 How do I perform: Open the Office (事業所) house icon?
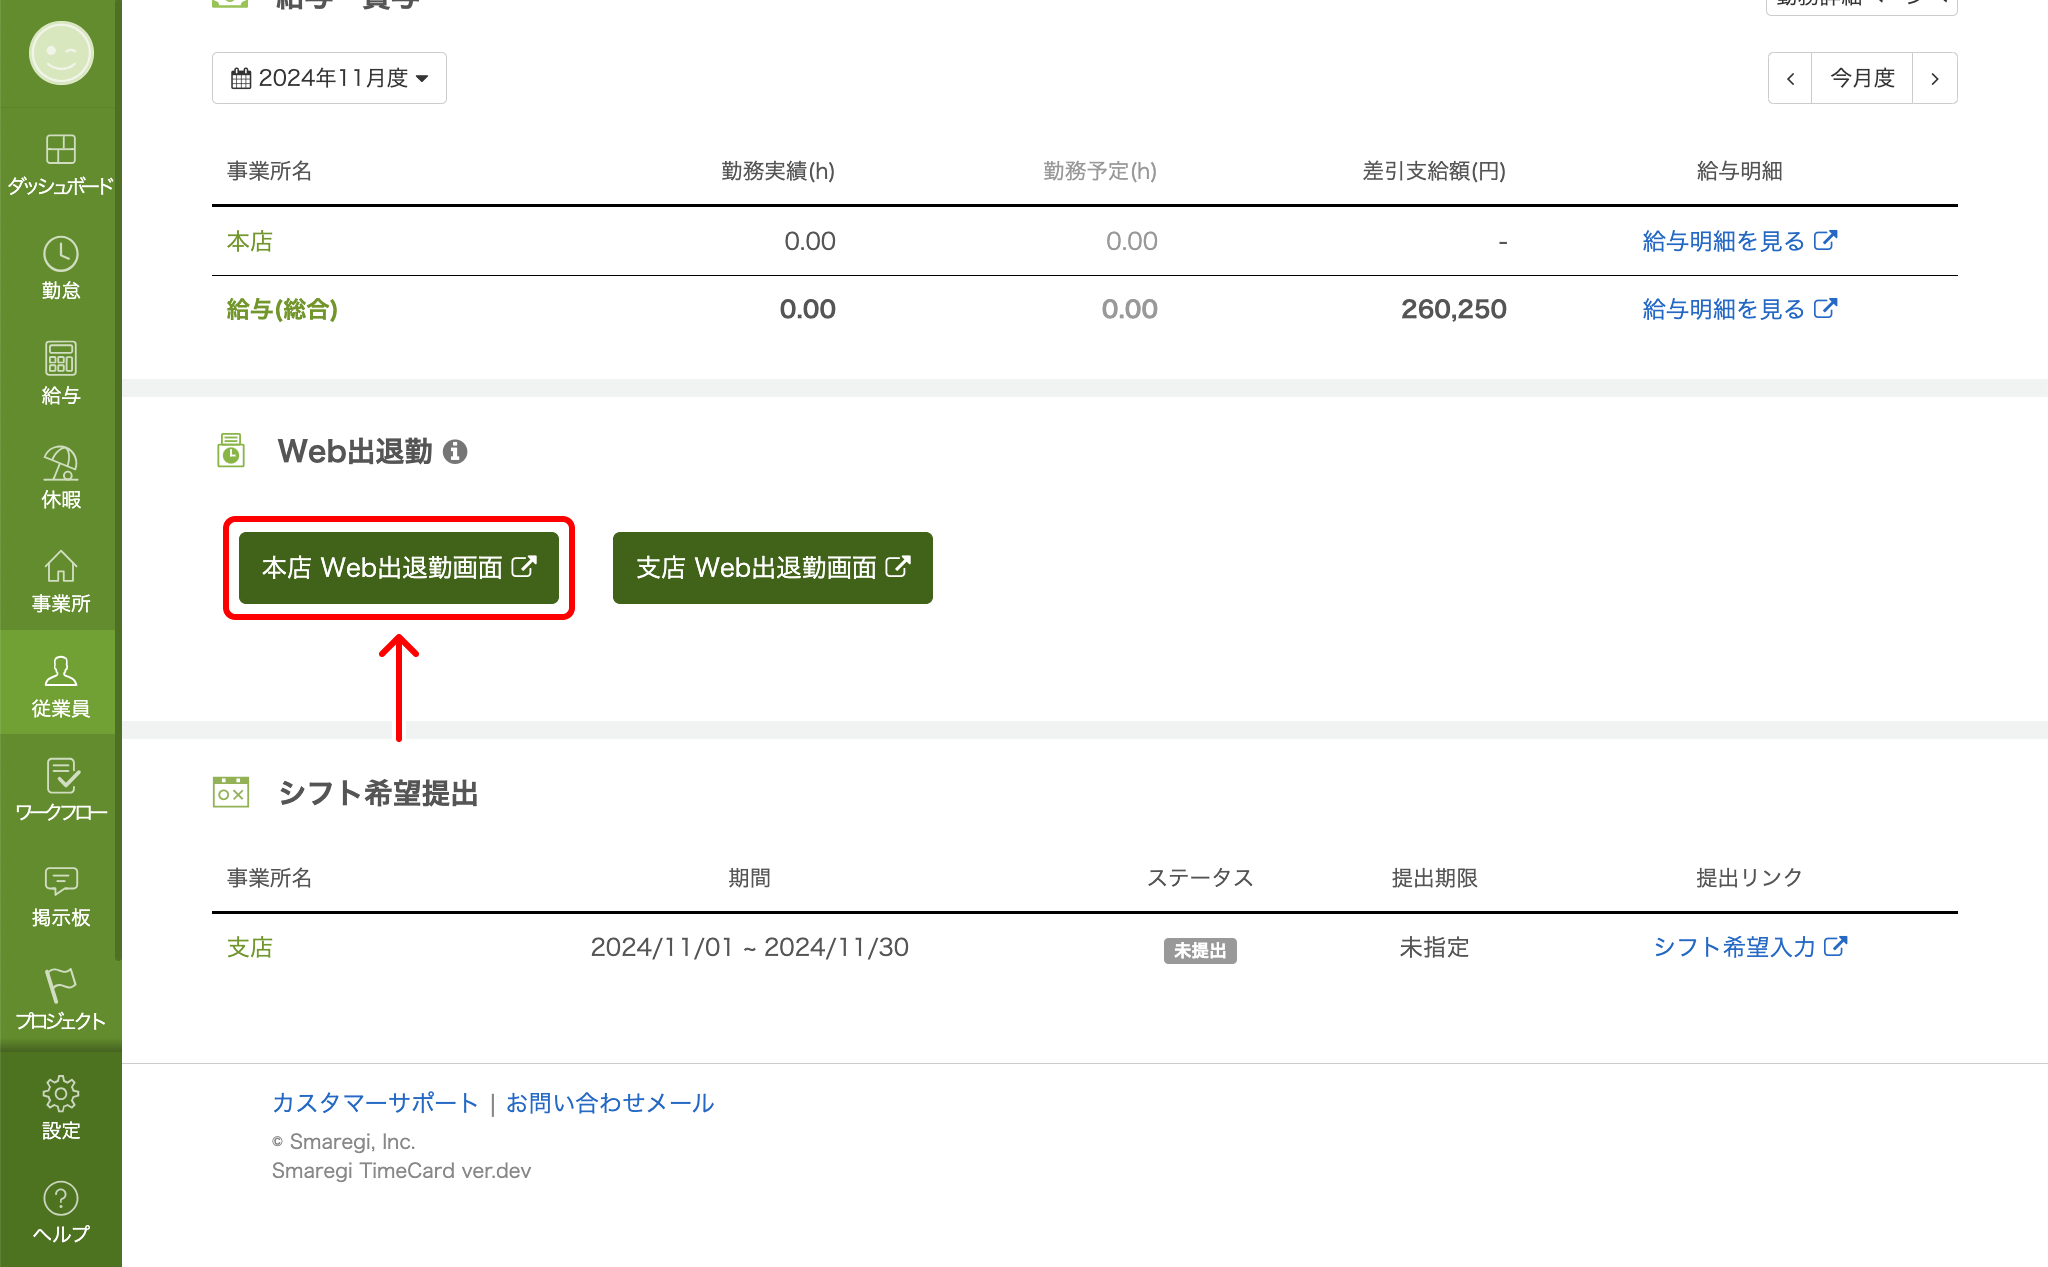(x=60, y=580)
